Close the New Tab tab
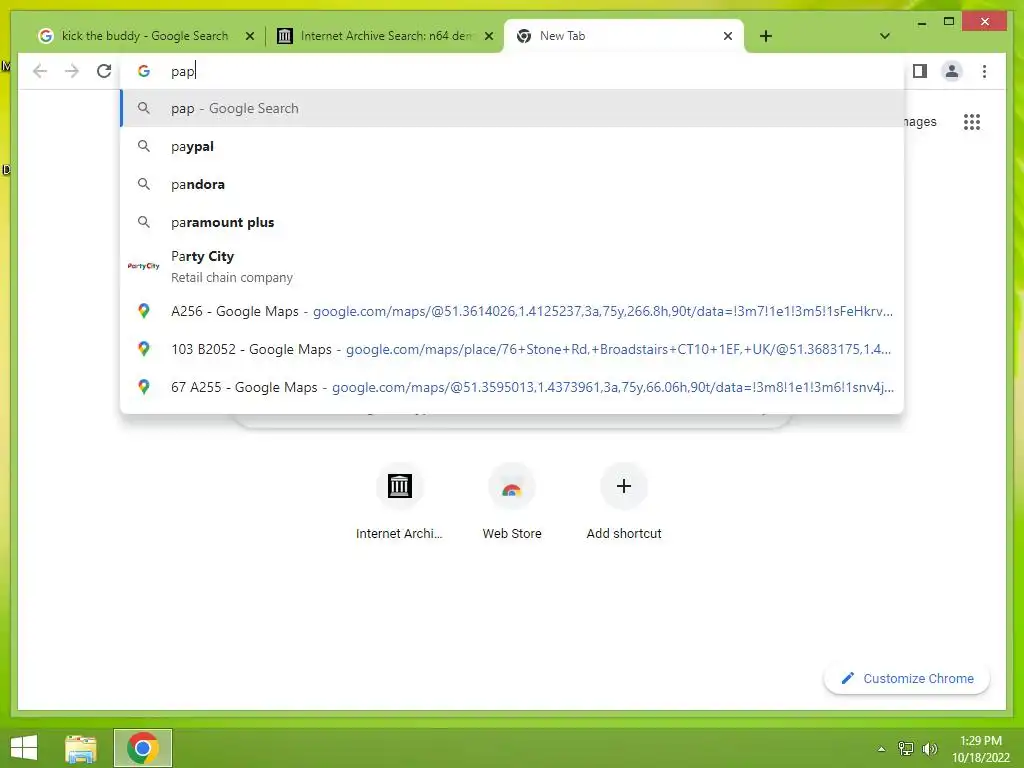1024x768 pixels. click(x=728, y=37)
